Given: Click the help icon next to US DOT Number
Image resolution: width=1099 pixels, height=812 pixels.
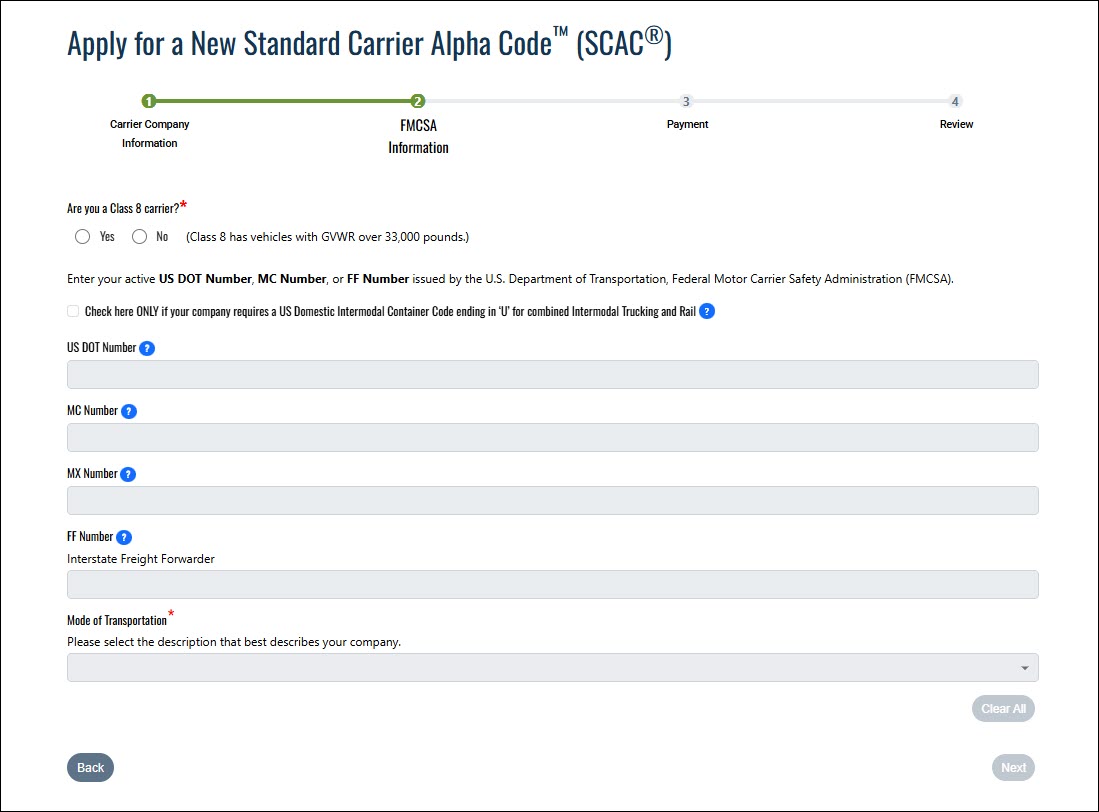Looking at the screenshot, I should point(147,349).
